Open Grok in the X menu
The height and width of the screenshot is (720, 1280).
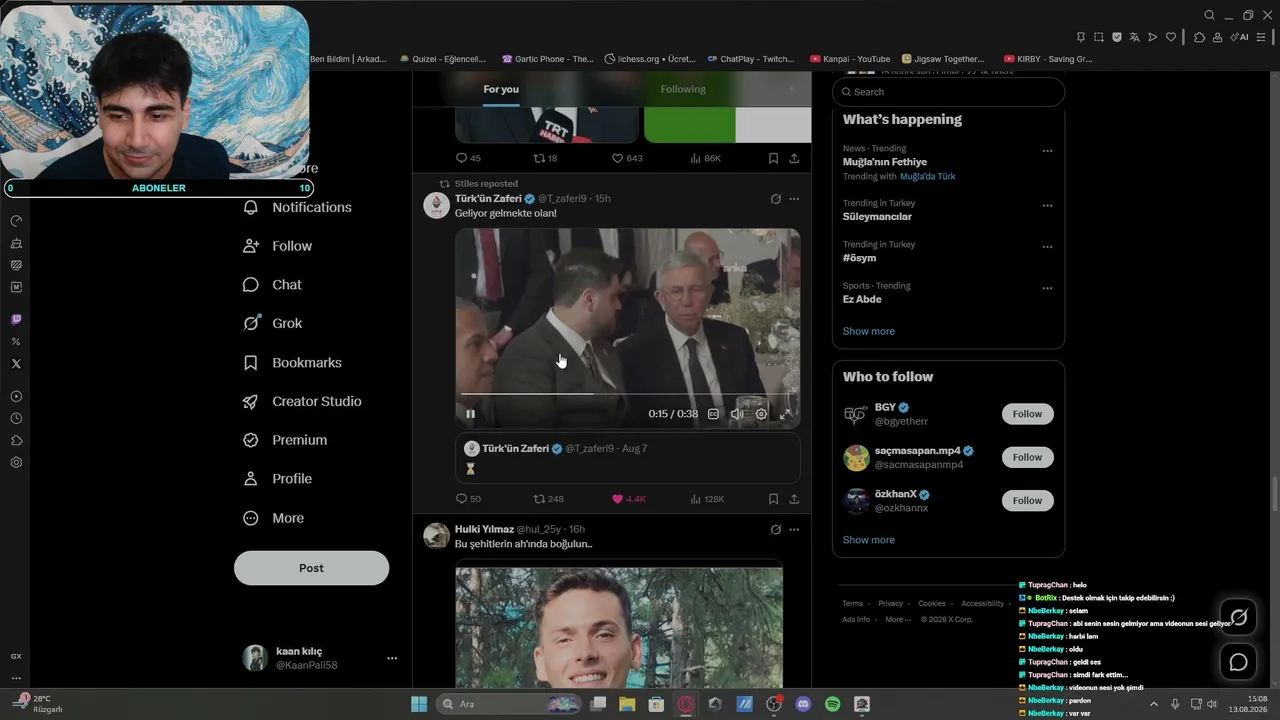point(272,323)
